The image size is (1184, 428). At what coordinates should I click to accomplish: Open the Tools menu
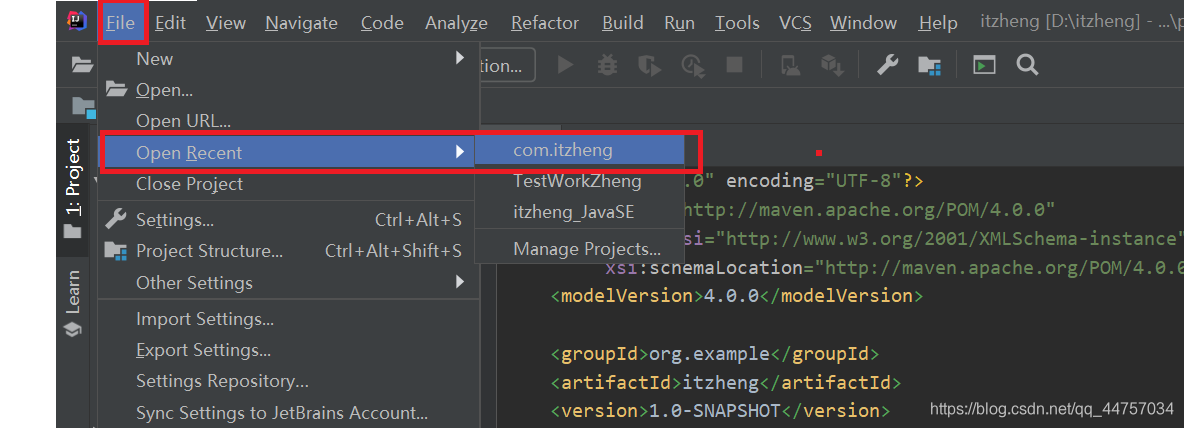pos(737,23)
